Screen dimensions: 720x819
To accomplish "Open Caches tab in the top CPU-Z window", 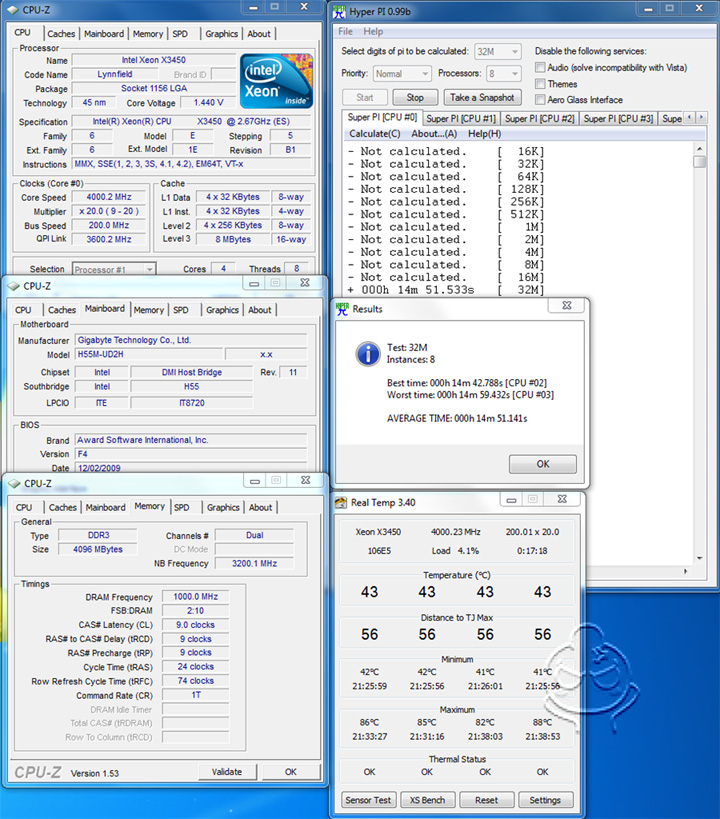I will (x=61, y=33).
